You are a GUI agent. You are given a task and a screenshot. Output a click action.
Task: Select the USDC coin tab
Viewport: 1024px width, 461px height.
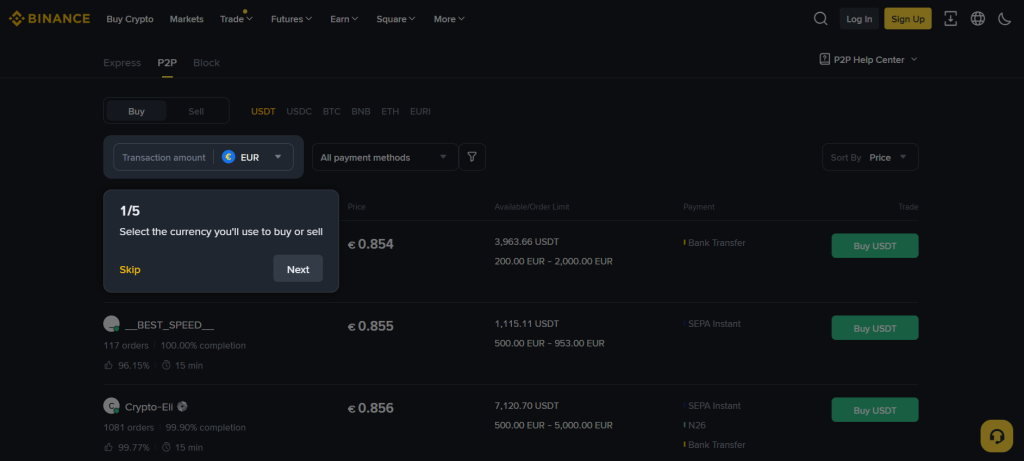point(299,111)
